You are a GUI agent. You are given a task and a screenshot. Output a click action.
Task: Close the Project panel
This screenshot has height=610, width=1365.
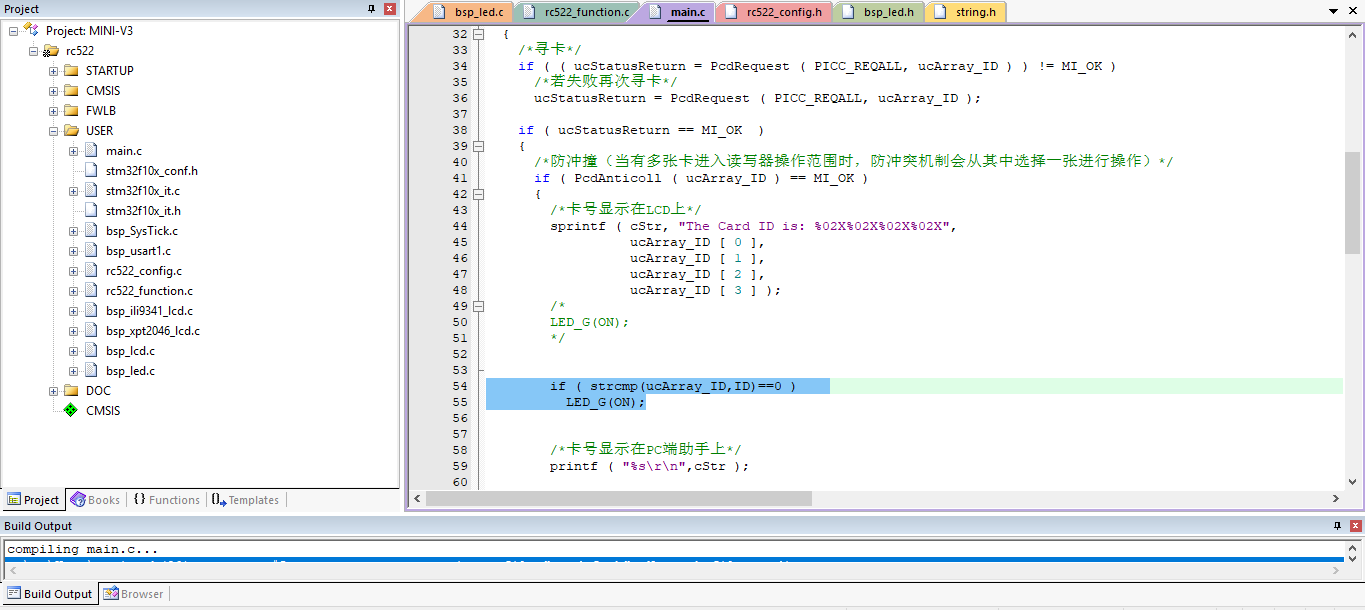389,9
